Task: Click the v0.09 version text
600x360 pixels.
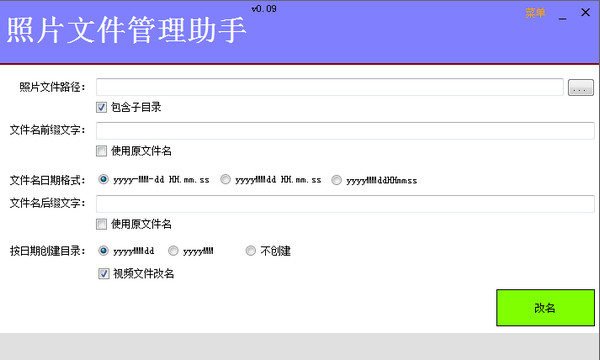Action: click(x=264, y=9)
